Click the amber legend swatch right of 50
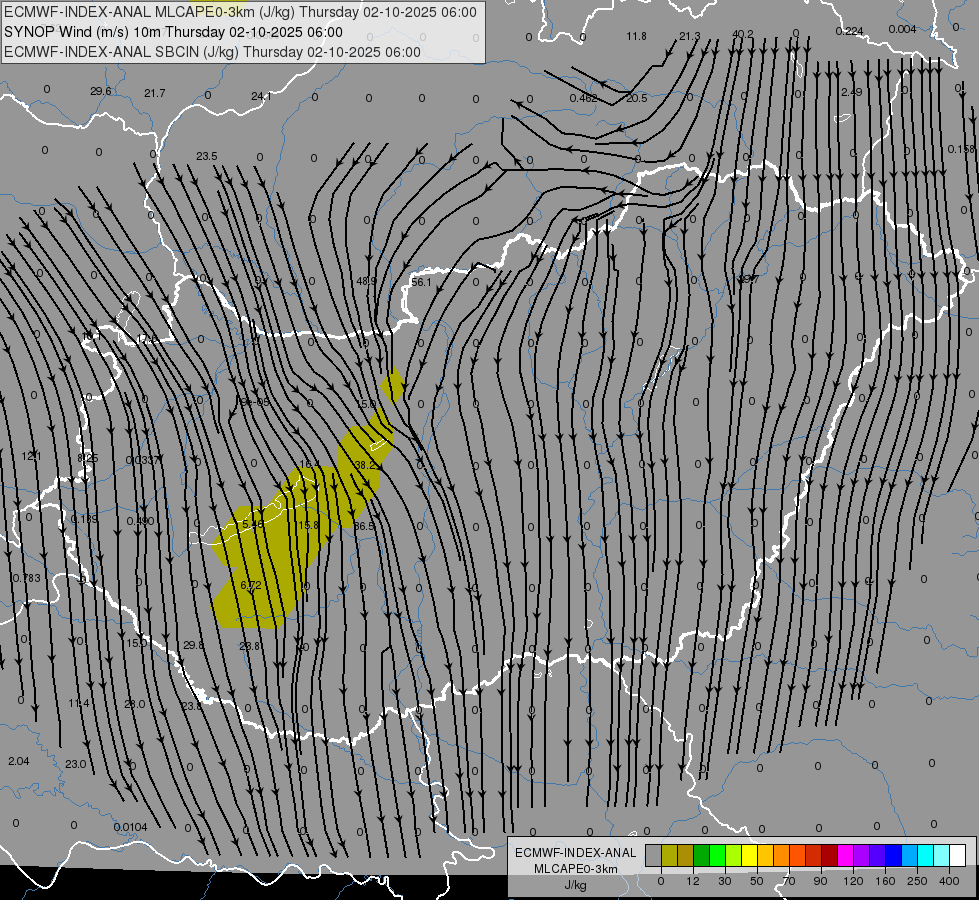Image resolution: width=979 pixels, height=900 pixels. [765, 856]
